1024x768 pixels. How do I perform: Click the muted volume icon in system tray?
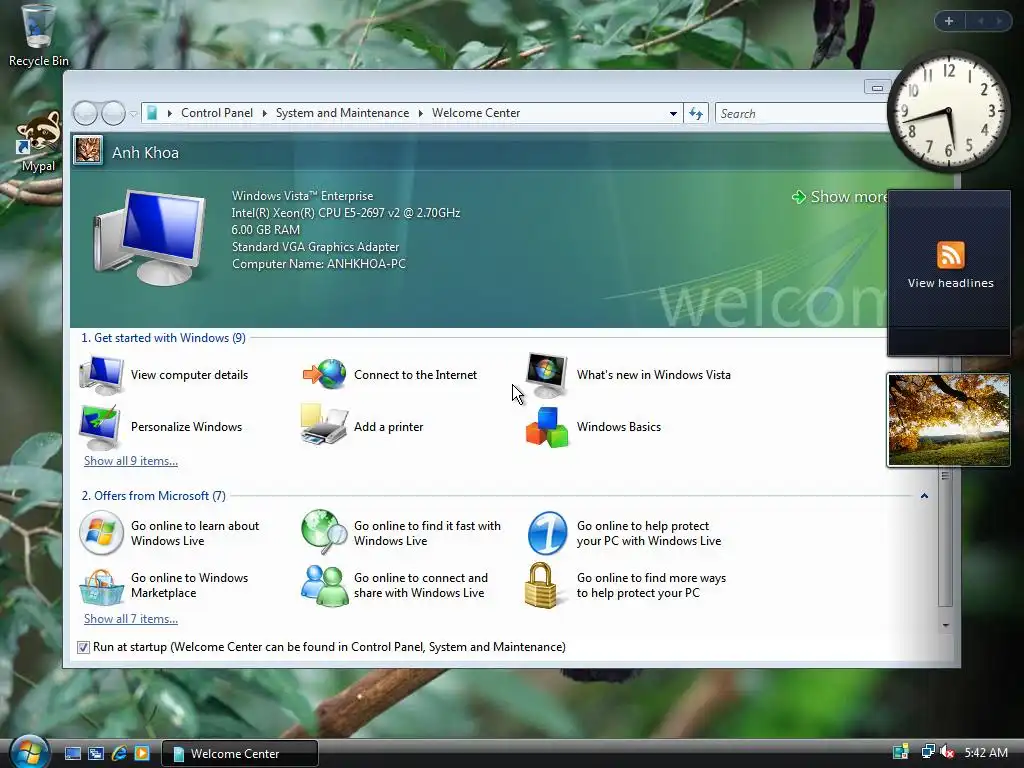[947, 752]
